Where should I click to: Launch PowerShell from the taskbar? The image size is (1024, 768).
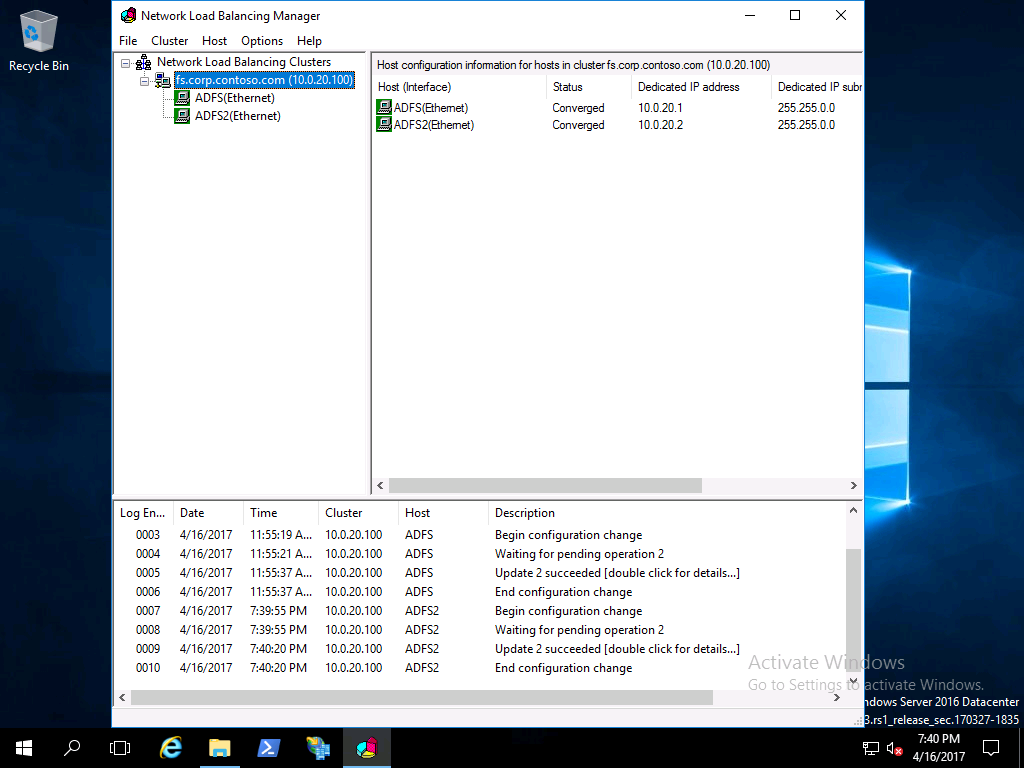tap(269, 747)
